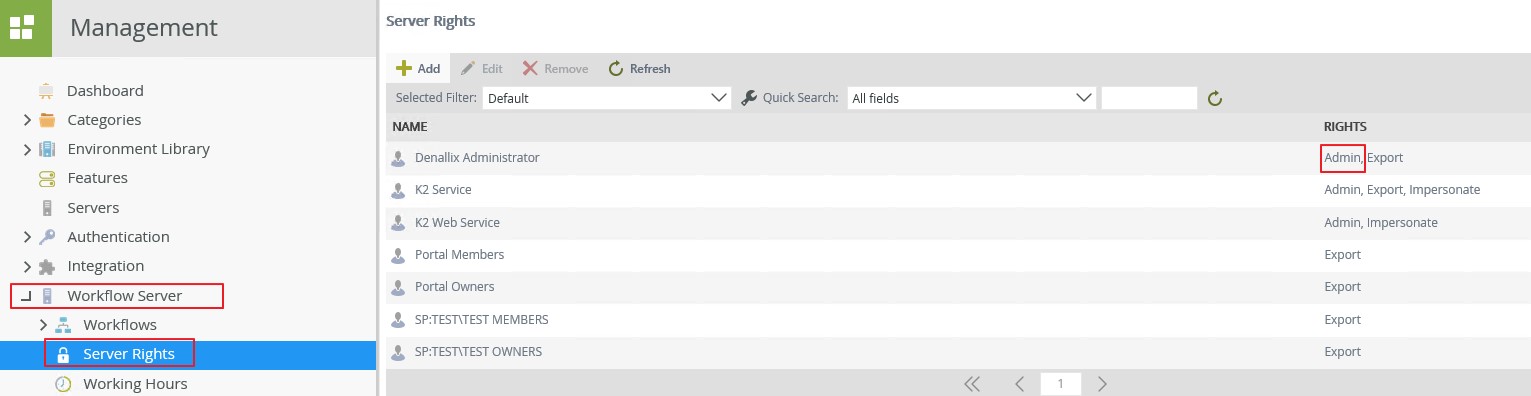This screenshot has width=1531, height=396.
Task: Click the Quick Search wrench icon
Action: pyautogui.click(x=749, y=98)
